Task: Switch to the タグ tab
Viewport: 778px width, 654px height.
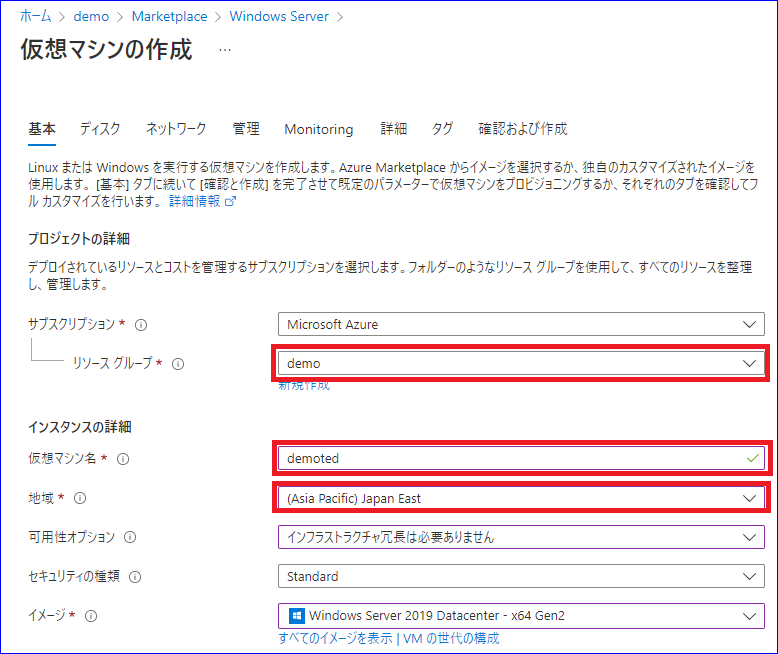Action: point(442,129)
